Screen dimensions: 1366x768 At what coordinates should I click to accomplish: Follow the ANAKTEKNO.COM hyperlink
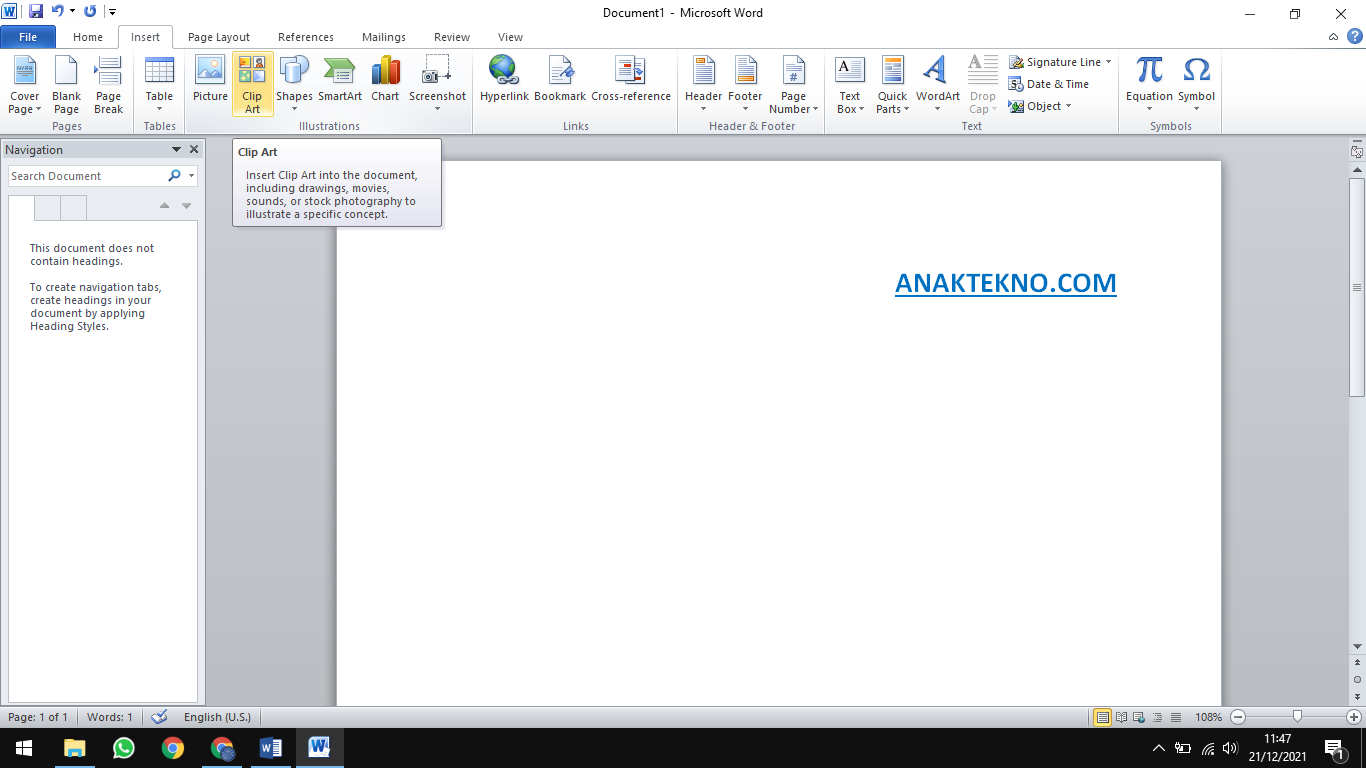click(1006, 283)
